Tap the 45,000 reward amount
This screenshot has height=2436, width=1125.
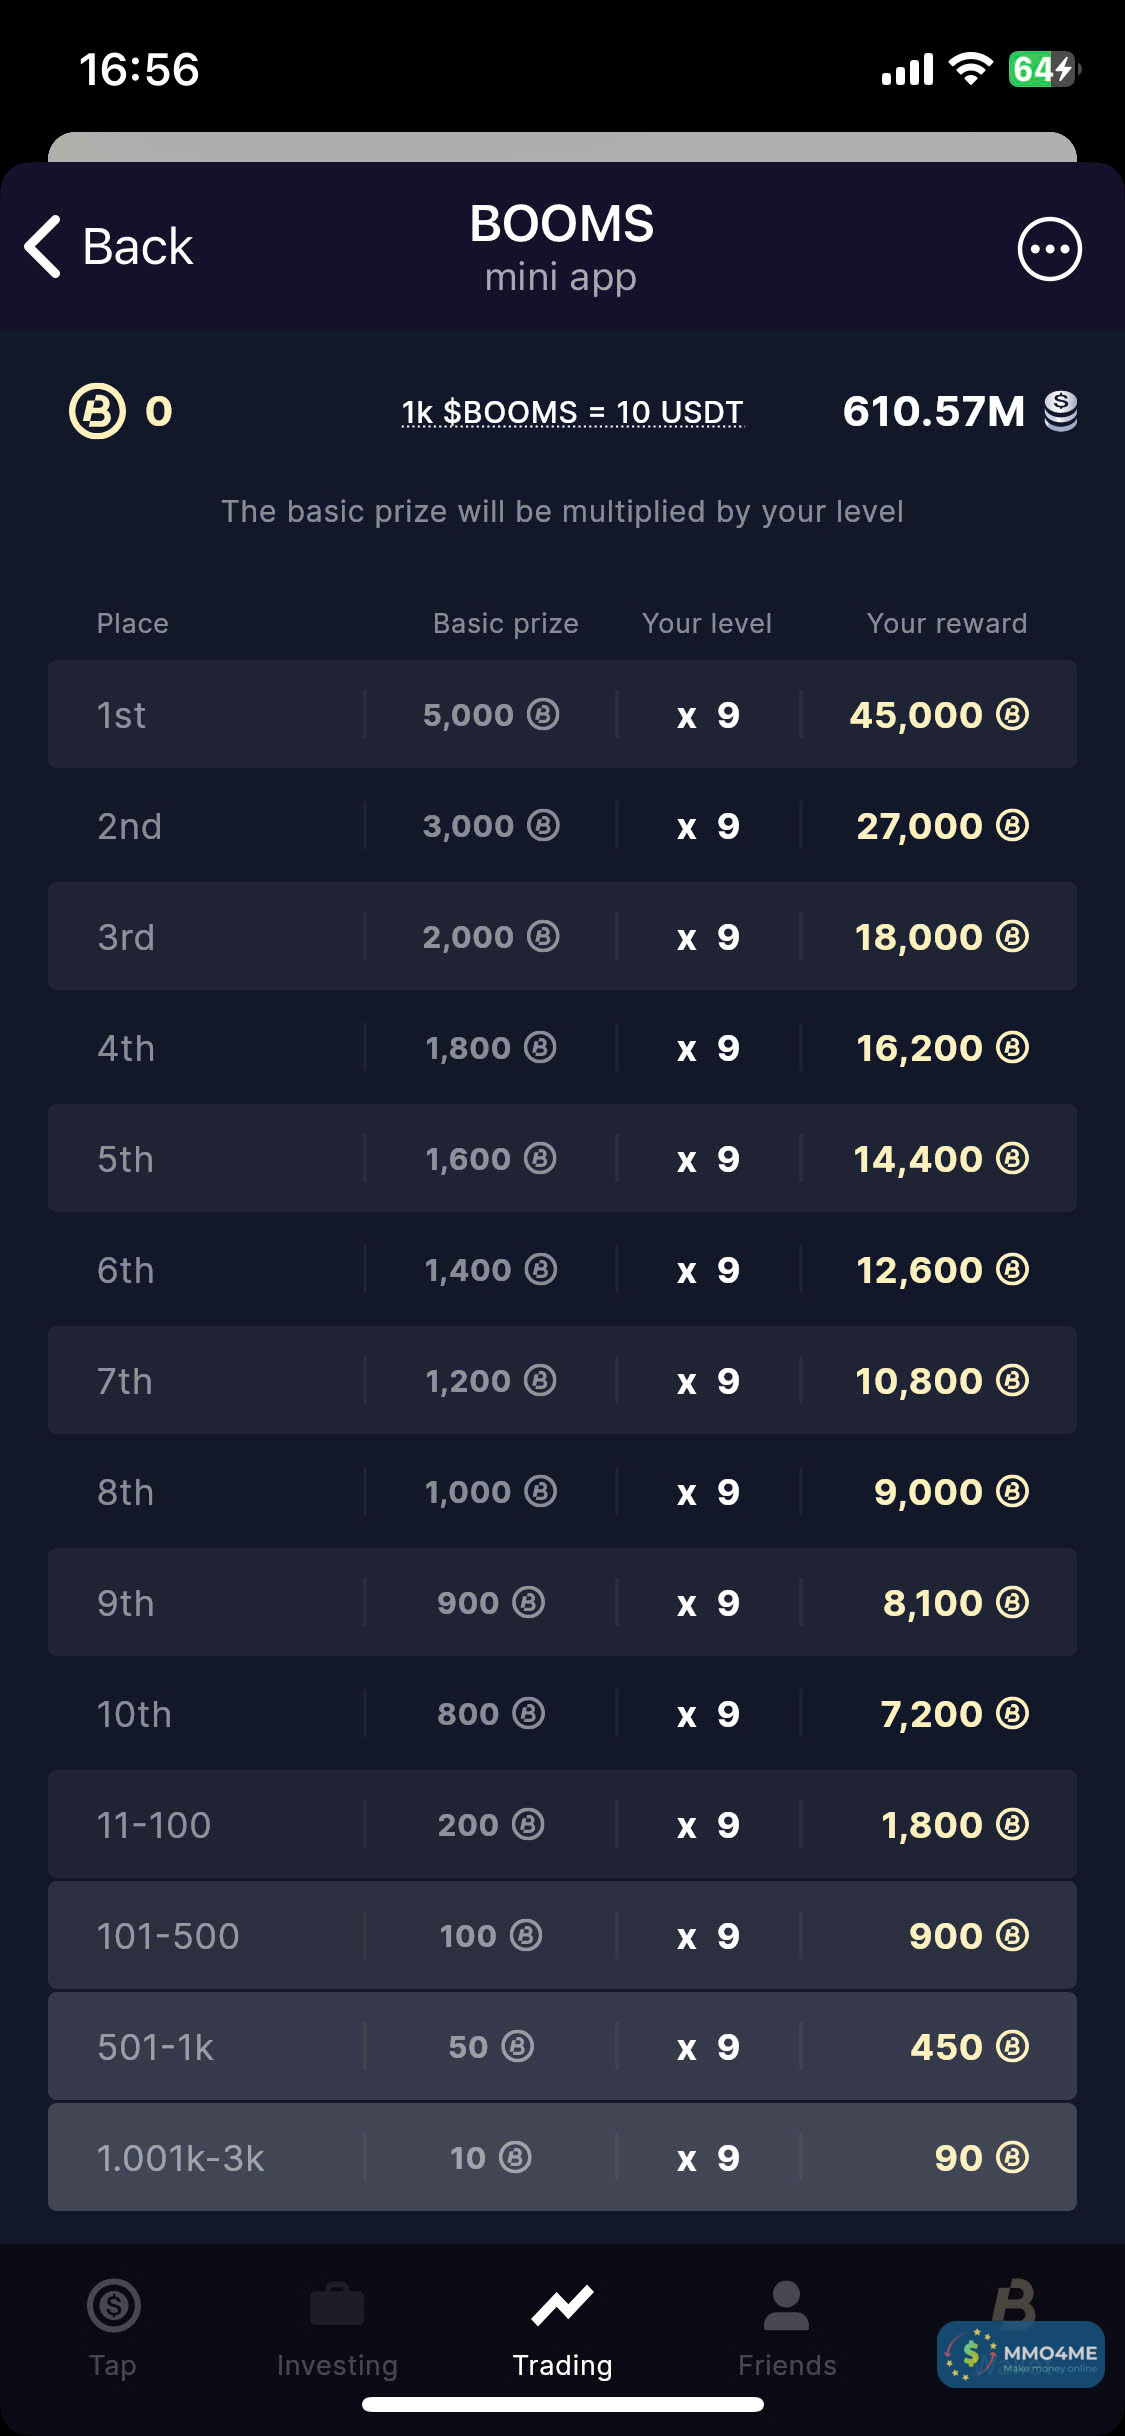pyautogui.click(x=916, y=715)
